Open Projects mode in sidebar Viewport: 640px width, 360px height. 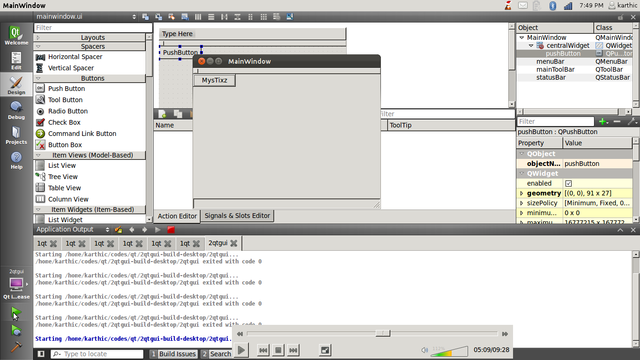coord(16,135)
